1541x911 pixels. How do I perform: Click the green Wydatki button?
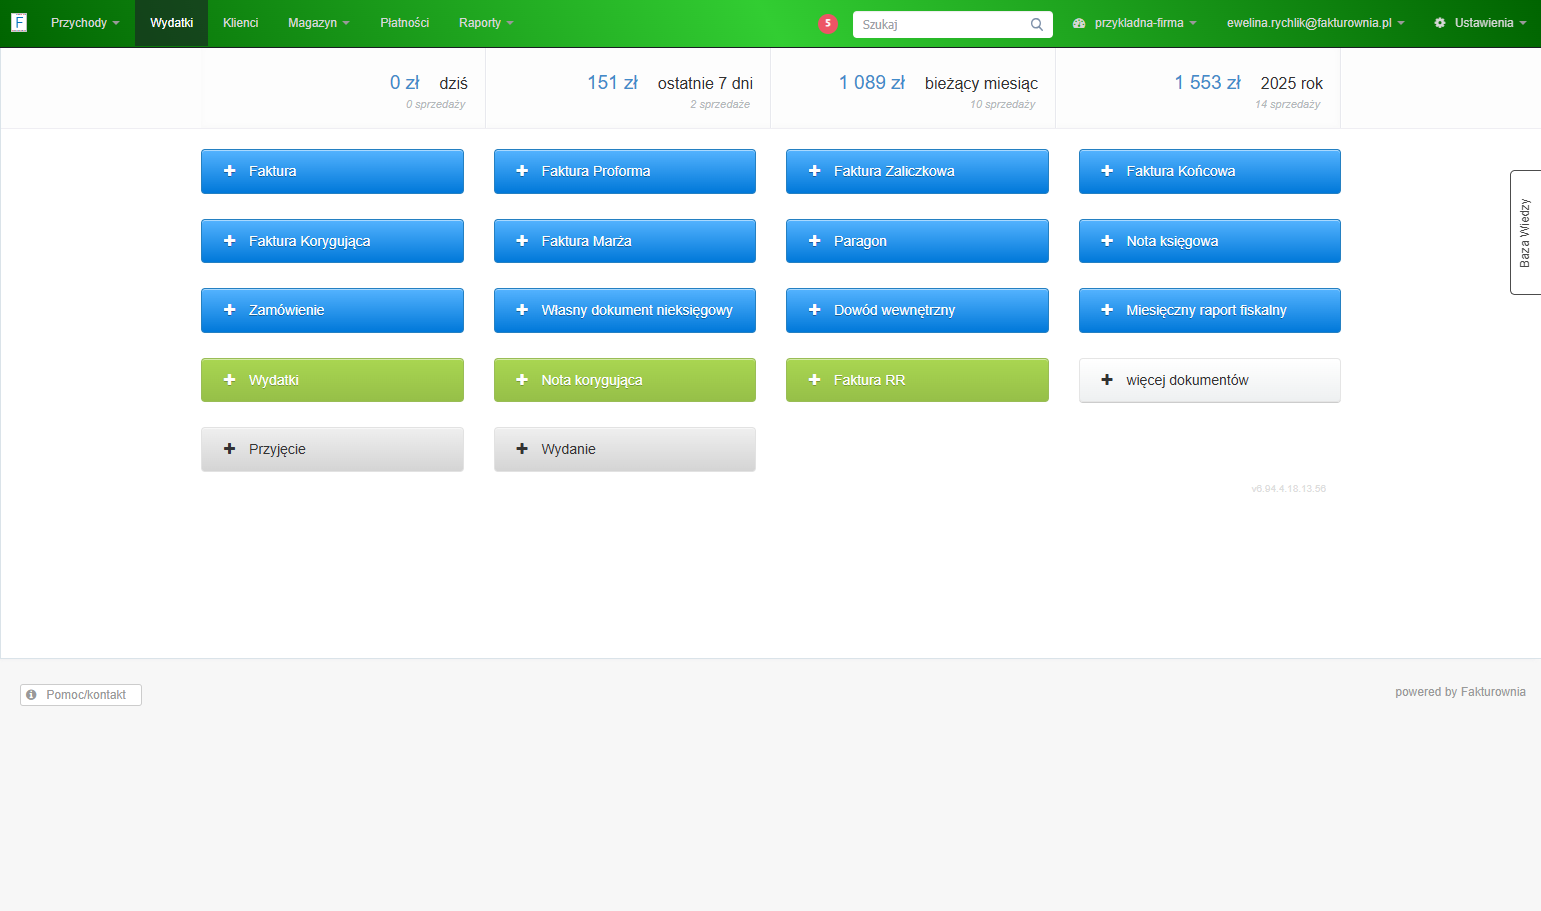(332, 380)
